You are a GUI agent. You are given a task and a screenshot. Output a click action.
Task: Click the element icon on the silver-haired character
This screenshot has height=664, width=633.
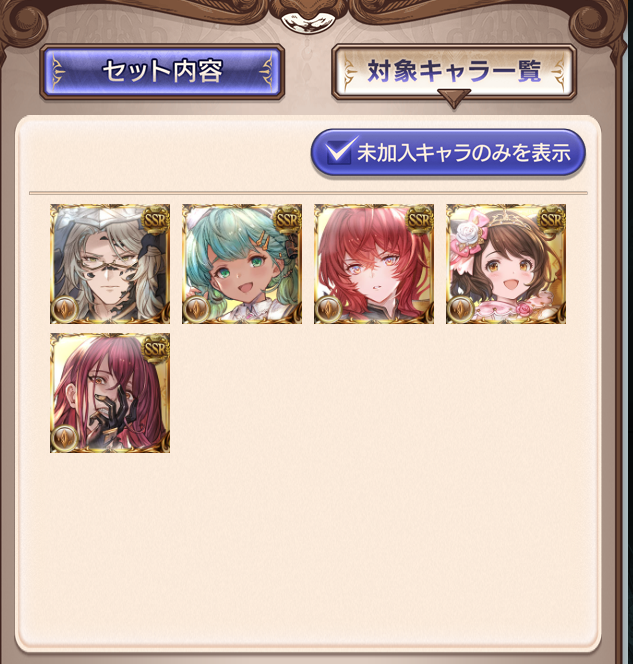pyautogui.click(x=64, y=309)
